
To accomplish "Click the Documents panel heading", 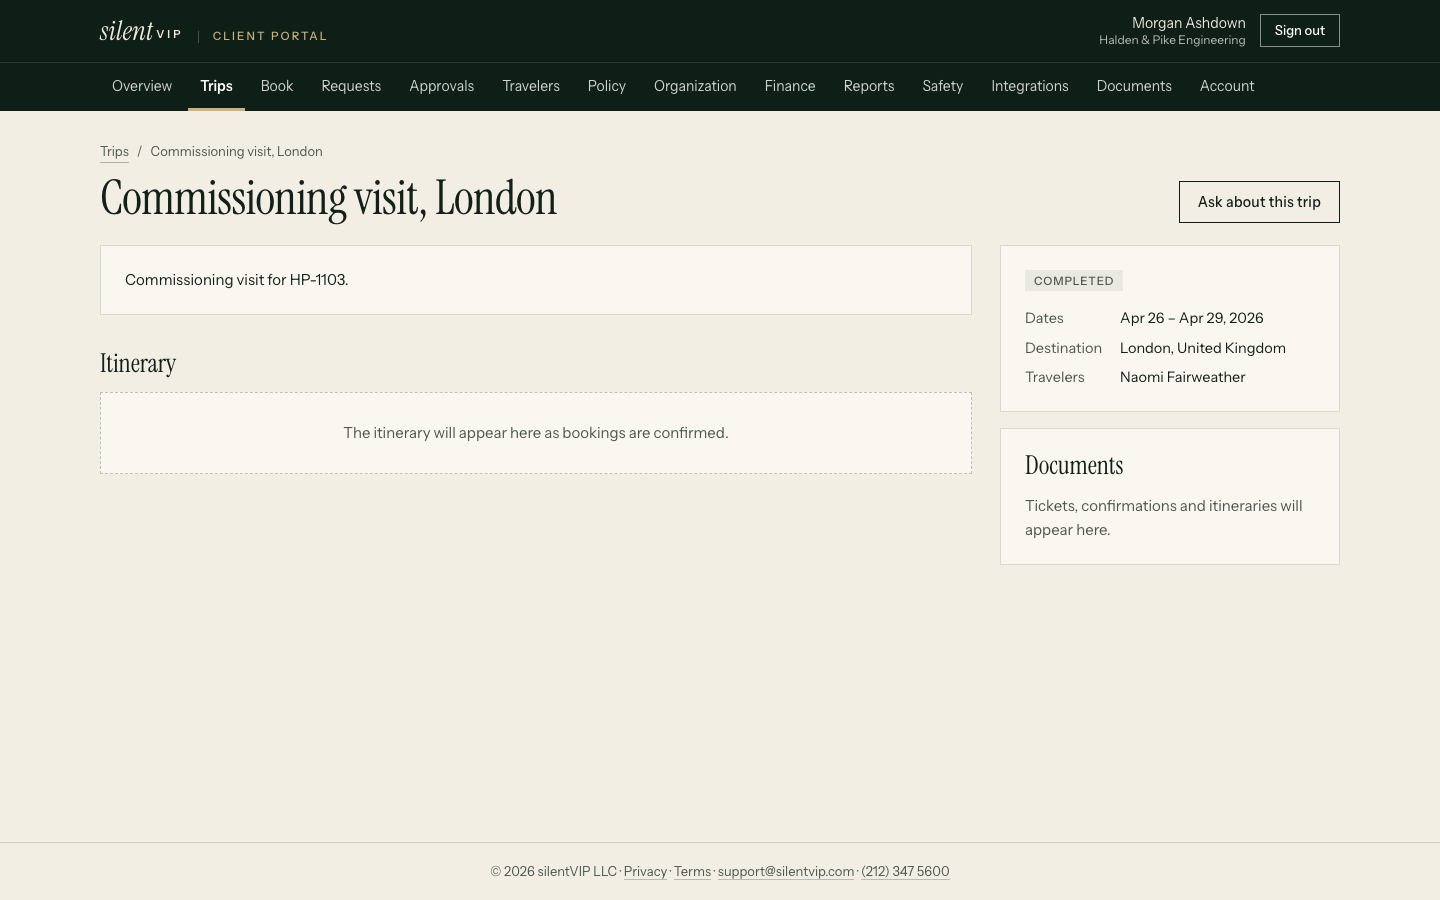I will (x=1074, y=466).
